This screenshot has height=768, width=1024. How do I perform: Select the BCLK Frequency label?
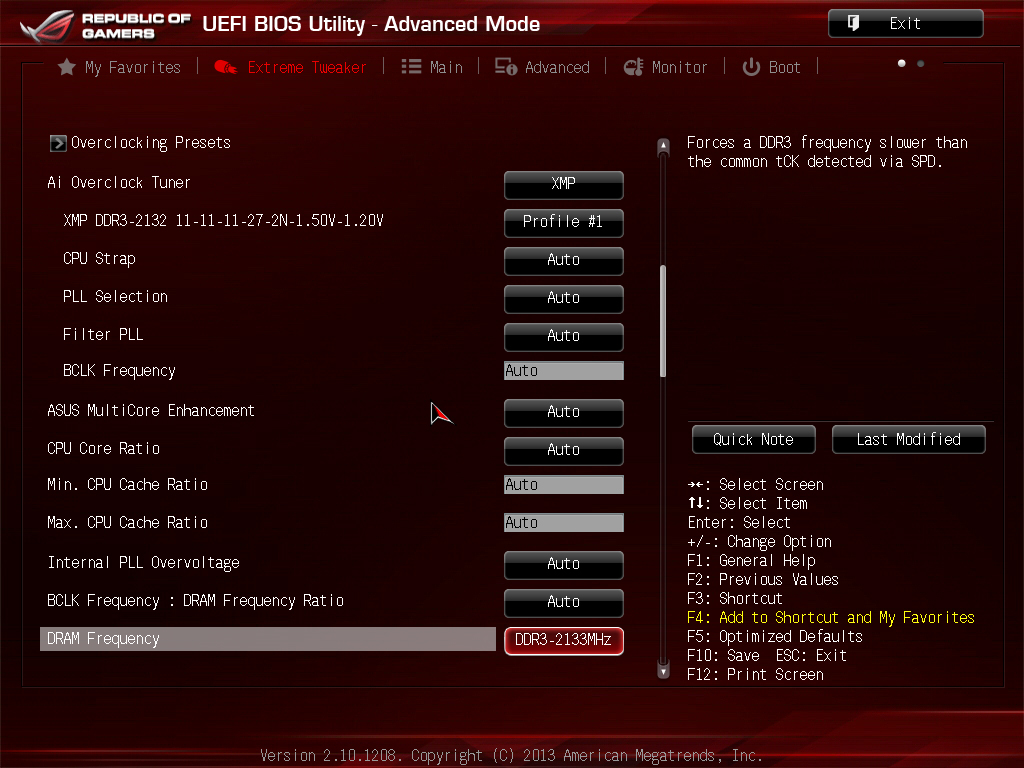click(120, 371)
